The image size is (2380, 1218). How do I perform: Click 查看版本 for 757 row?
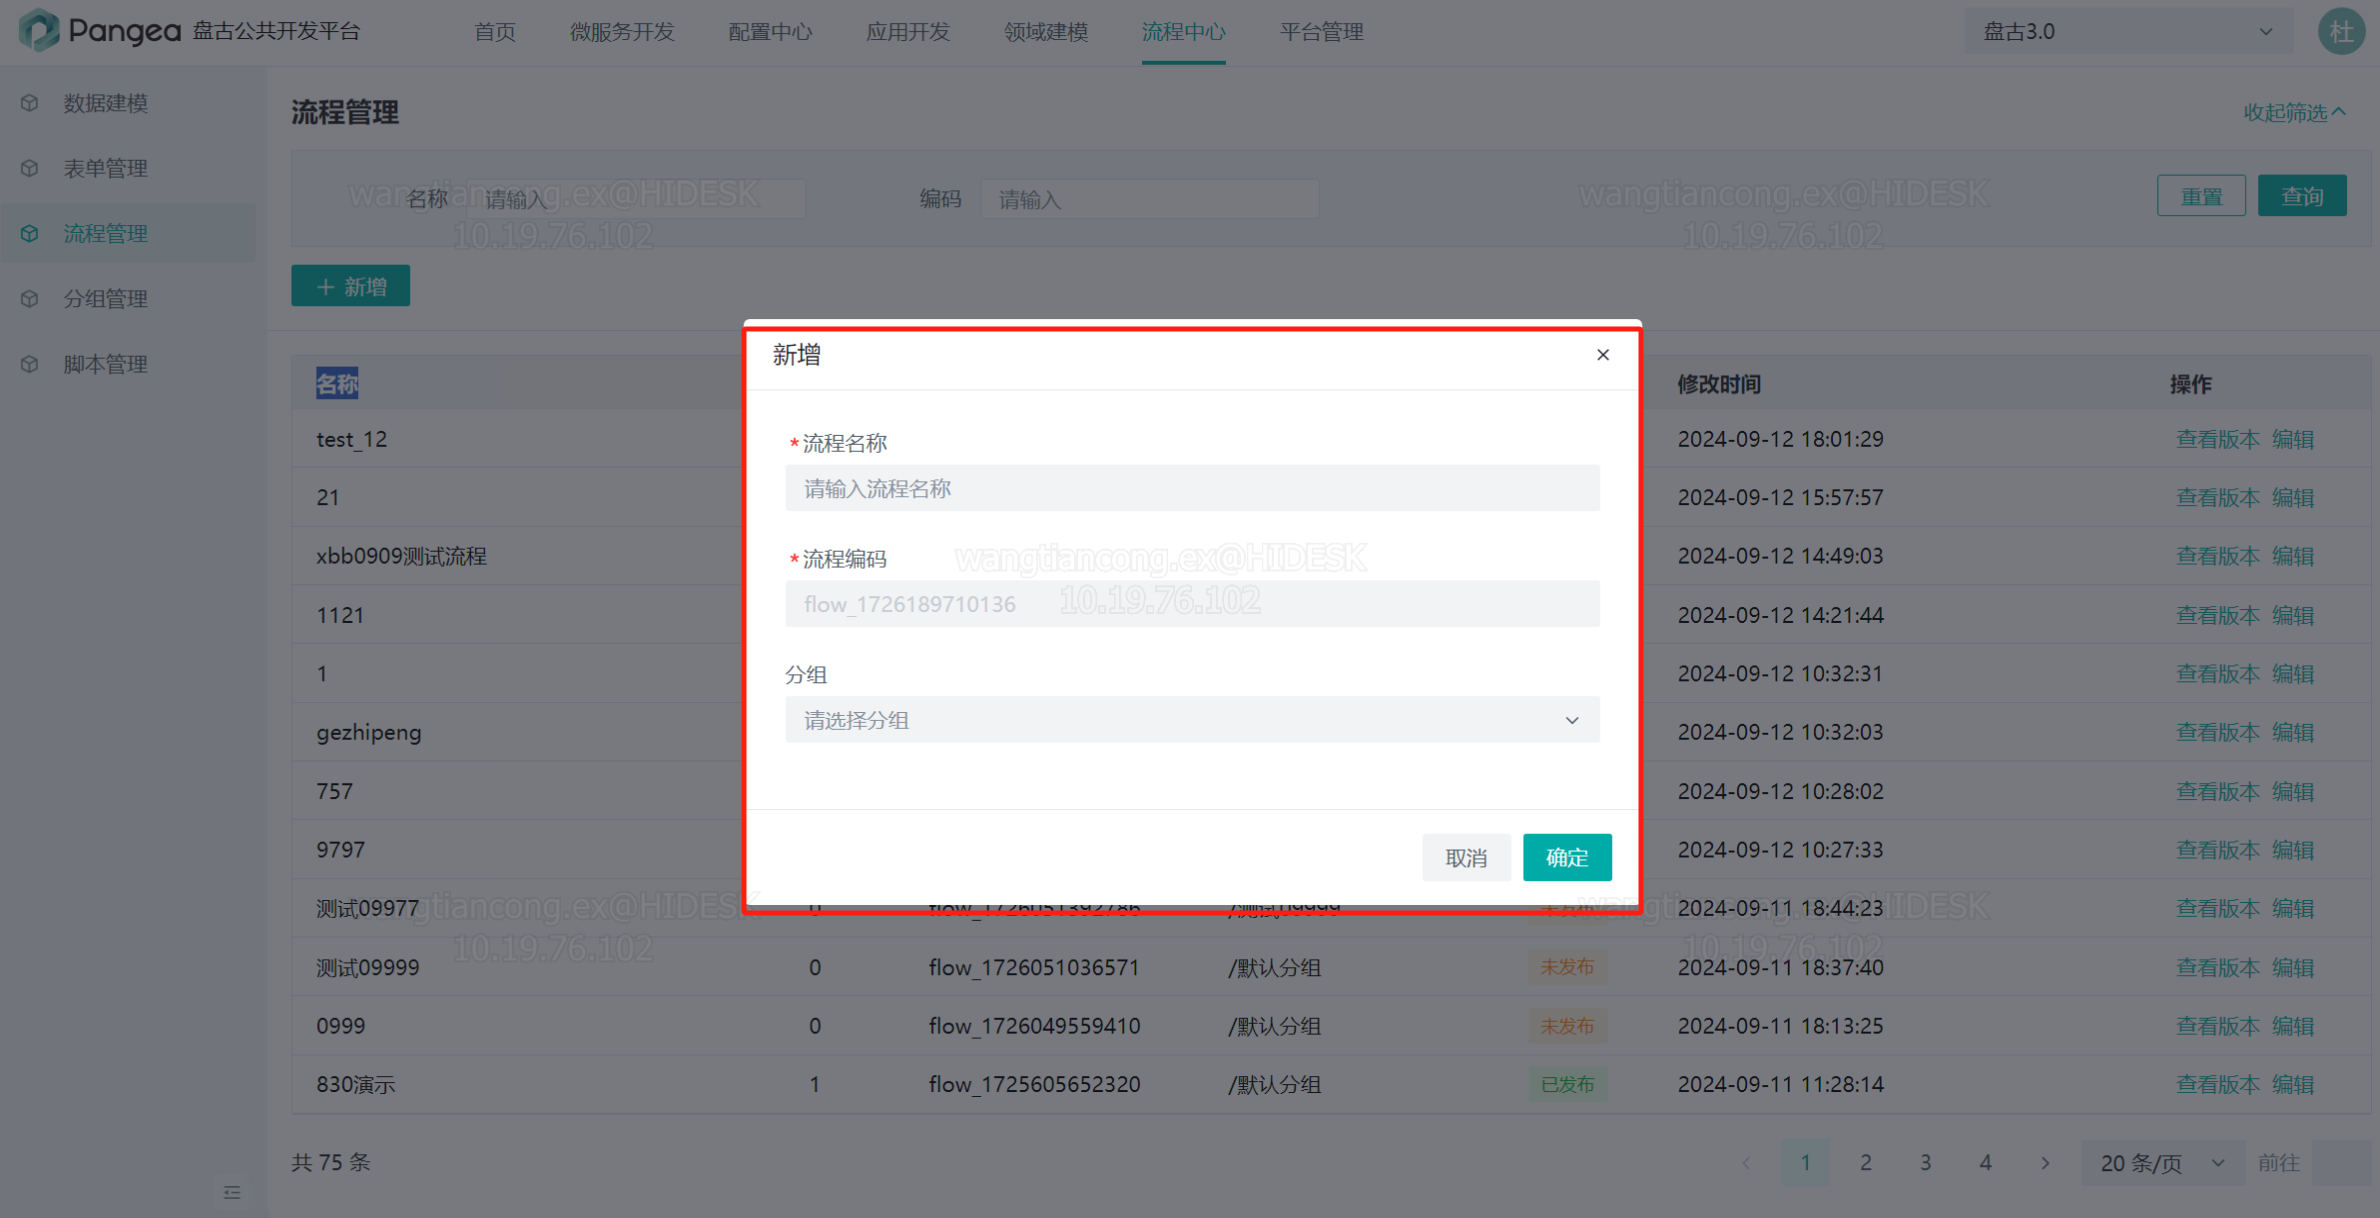click(x=2218, y=791)
